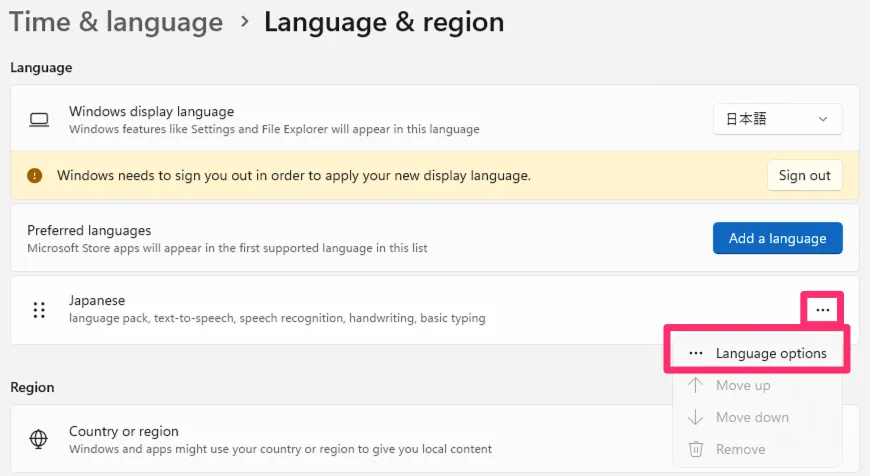870x476 pixels.
Task: Click the Windows features description under display language
Action: point(274,129)
